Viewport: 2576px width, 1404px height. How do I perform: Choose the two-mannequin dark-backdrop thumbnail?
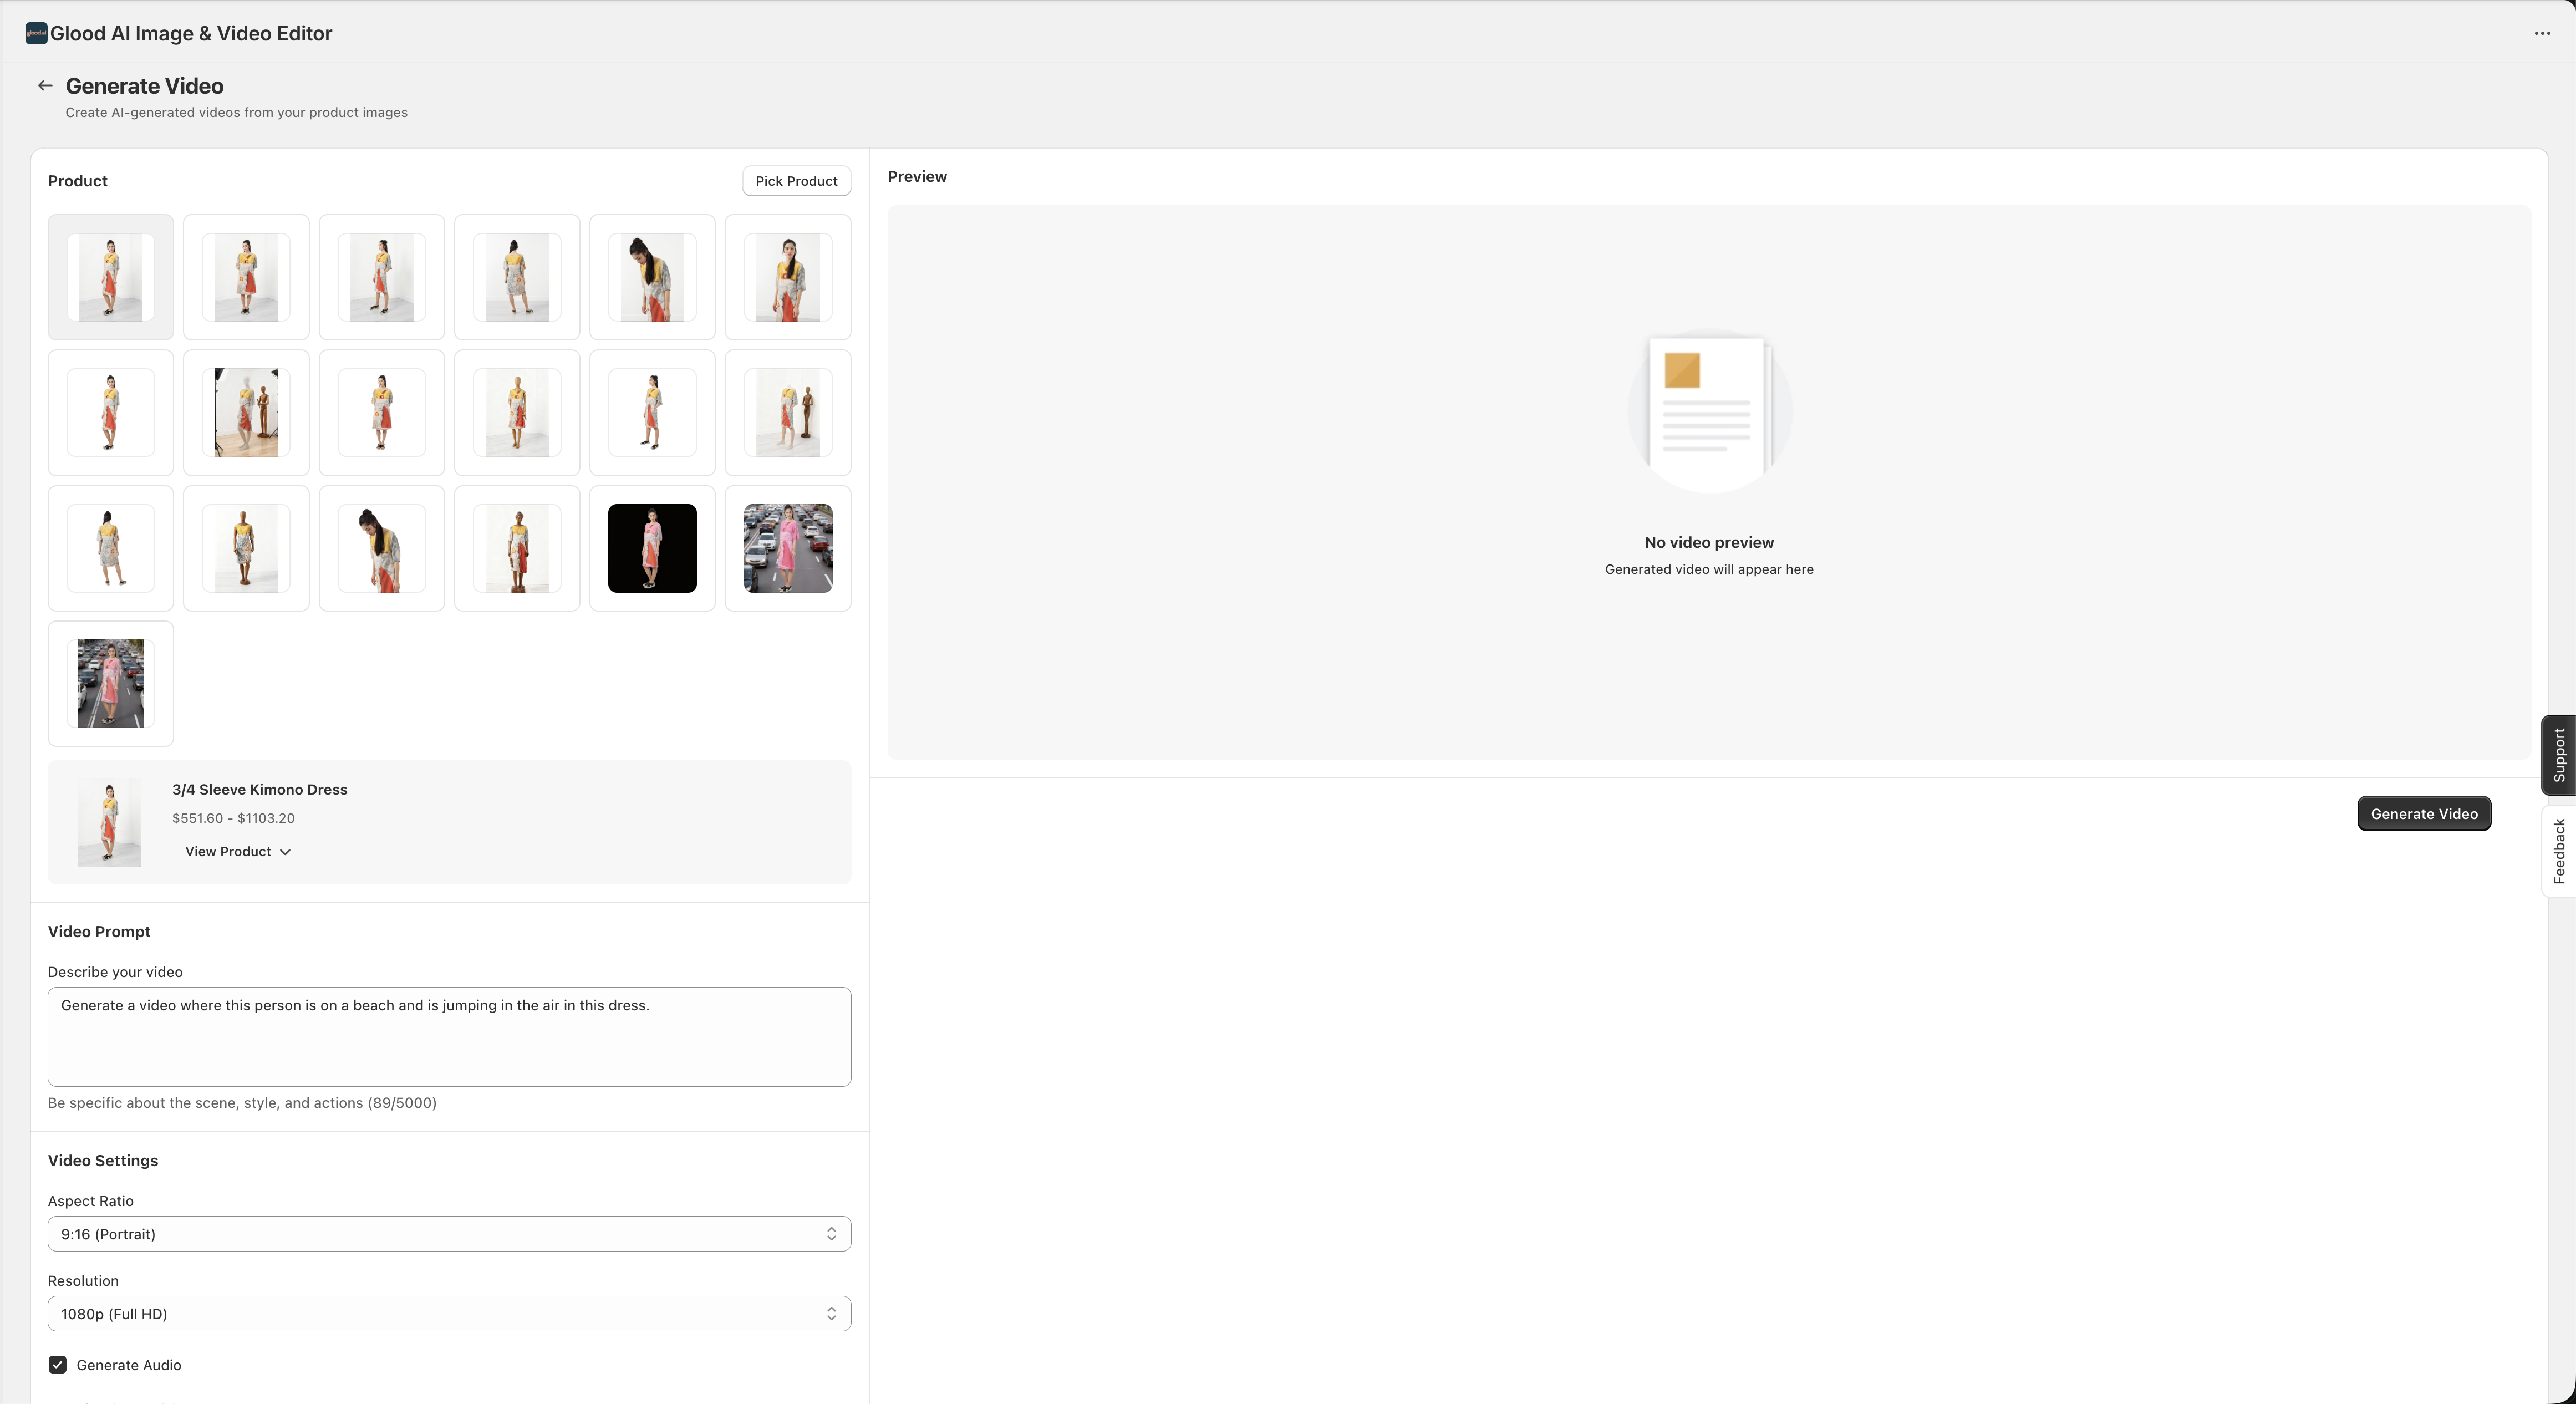tap(246, 412)
